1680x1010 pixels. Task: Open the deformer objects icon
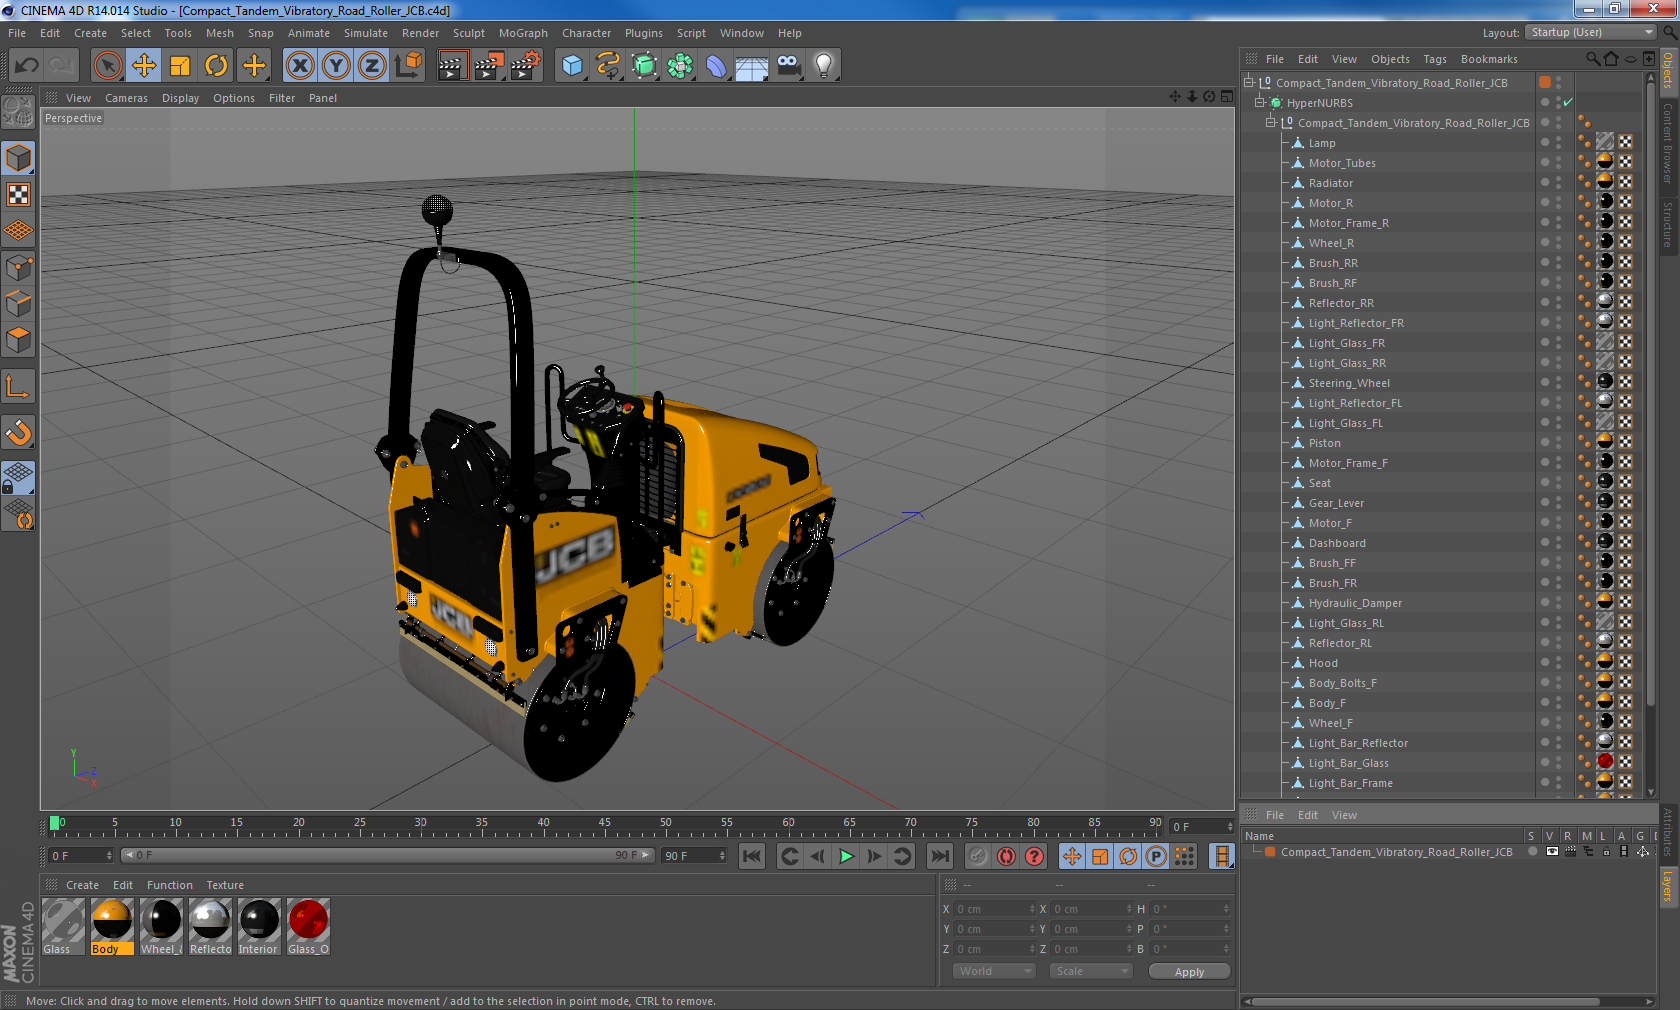(716, 66)
